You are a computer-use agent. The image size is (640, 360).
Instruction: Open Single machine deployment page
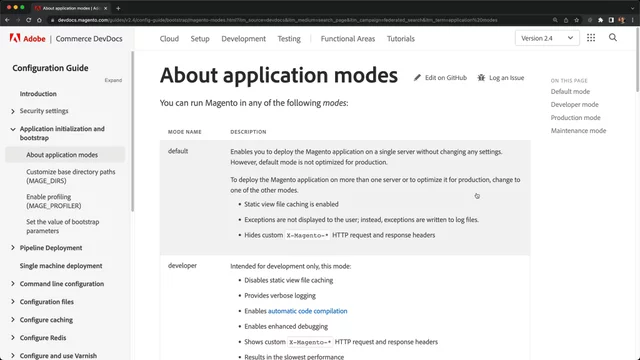coord(61,266)
